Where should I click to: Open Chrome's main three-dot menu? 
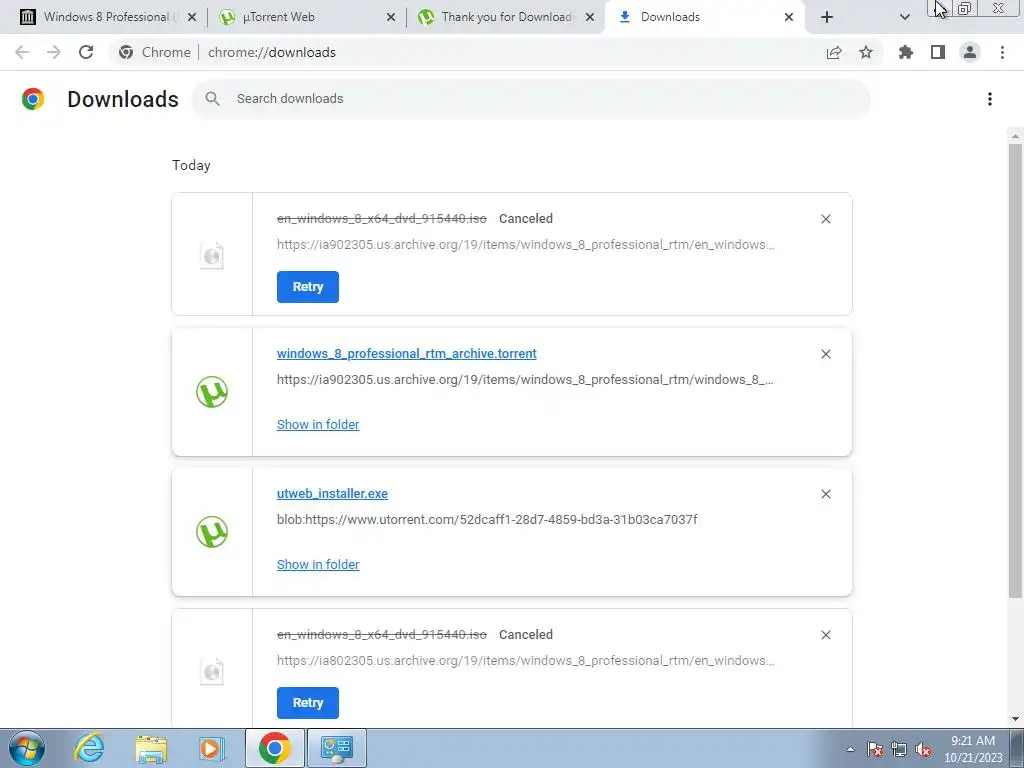(x=1002, y=52)
